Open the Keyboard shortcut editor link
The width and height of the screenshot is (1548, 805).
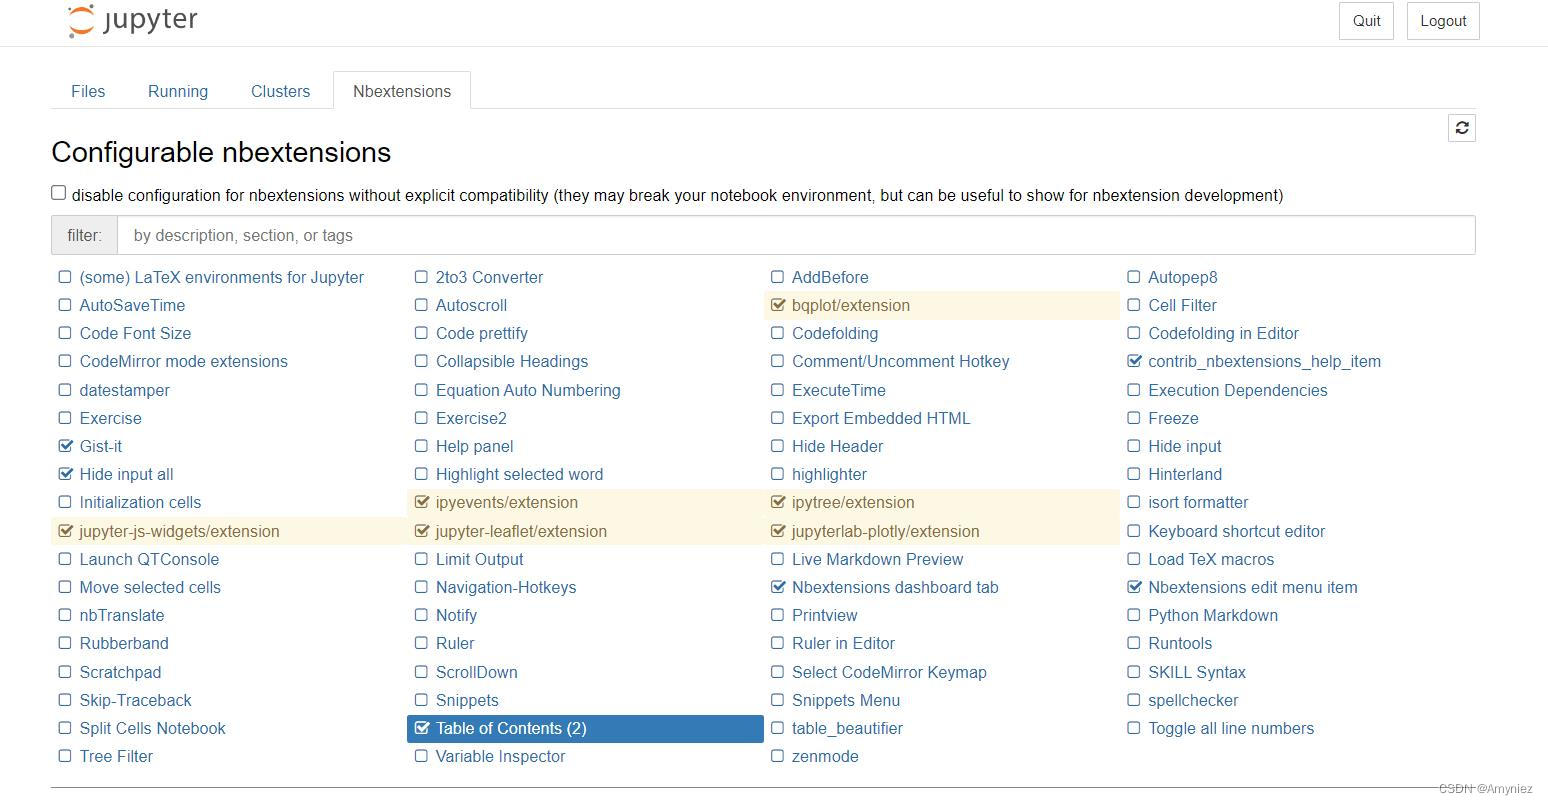(x=1236, y=531)
